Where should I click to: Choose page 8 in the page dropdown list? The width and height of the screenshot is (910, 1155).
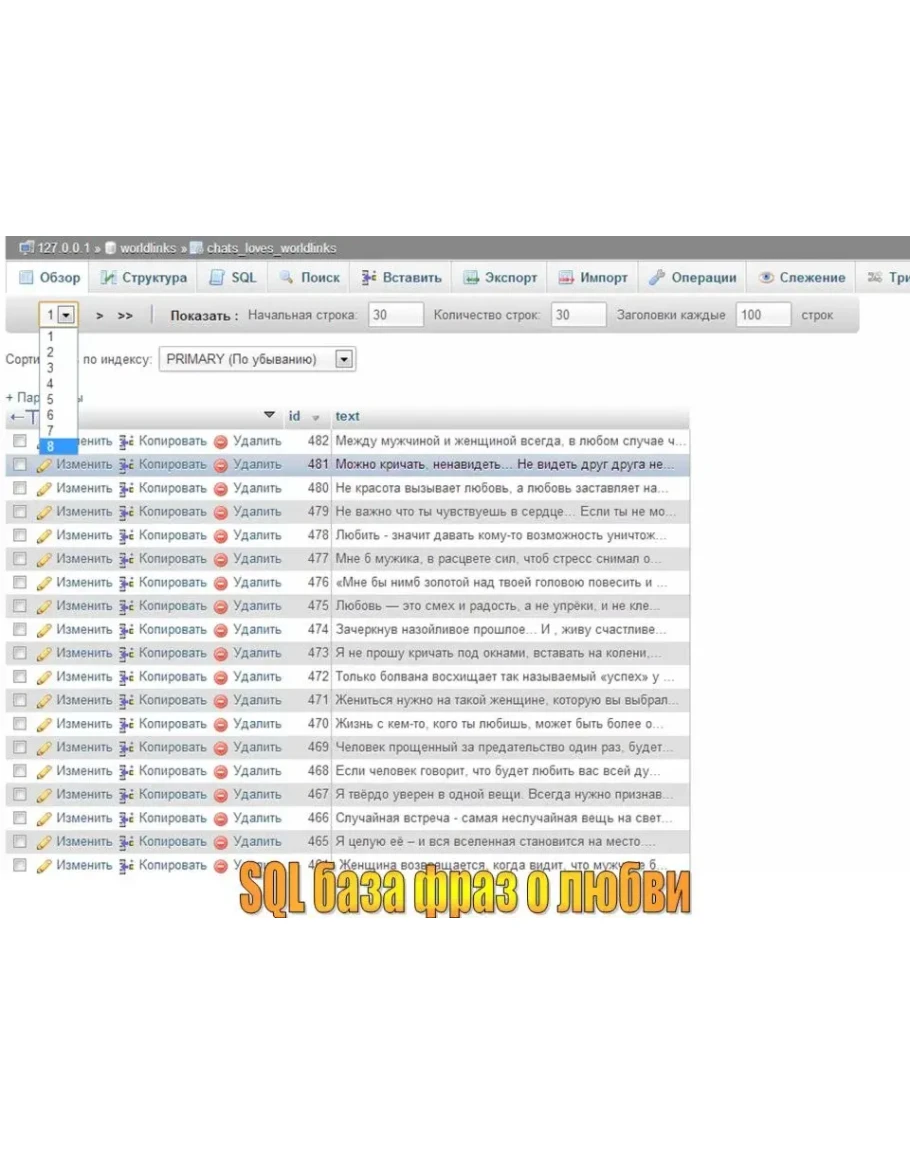pos(51,447)
